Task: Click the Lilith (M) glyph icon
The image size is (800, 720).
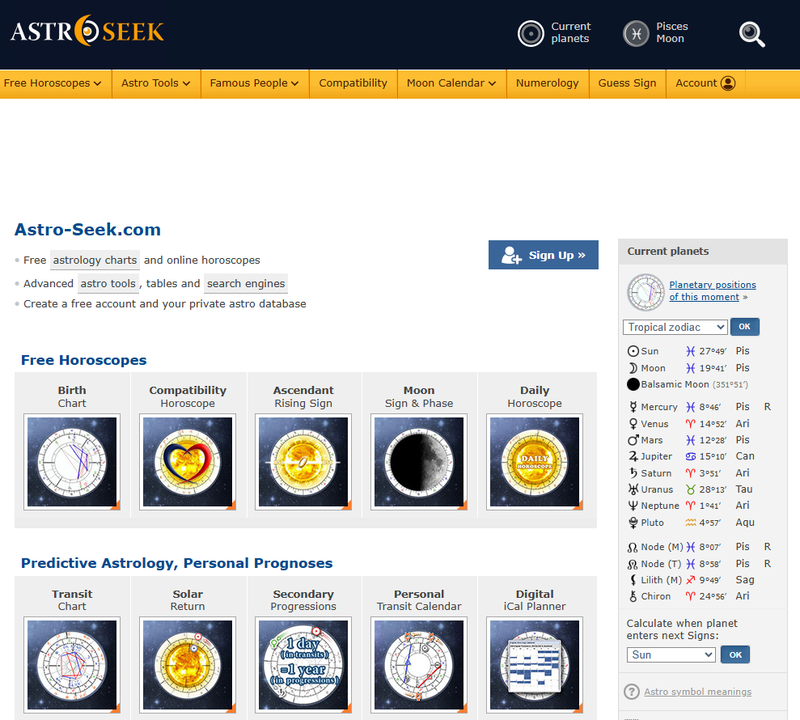Action: pyautogui.click(x=633, y=580)
